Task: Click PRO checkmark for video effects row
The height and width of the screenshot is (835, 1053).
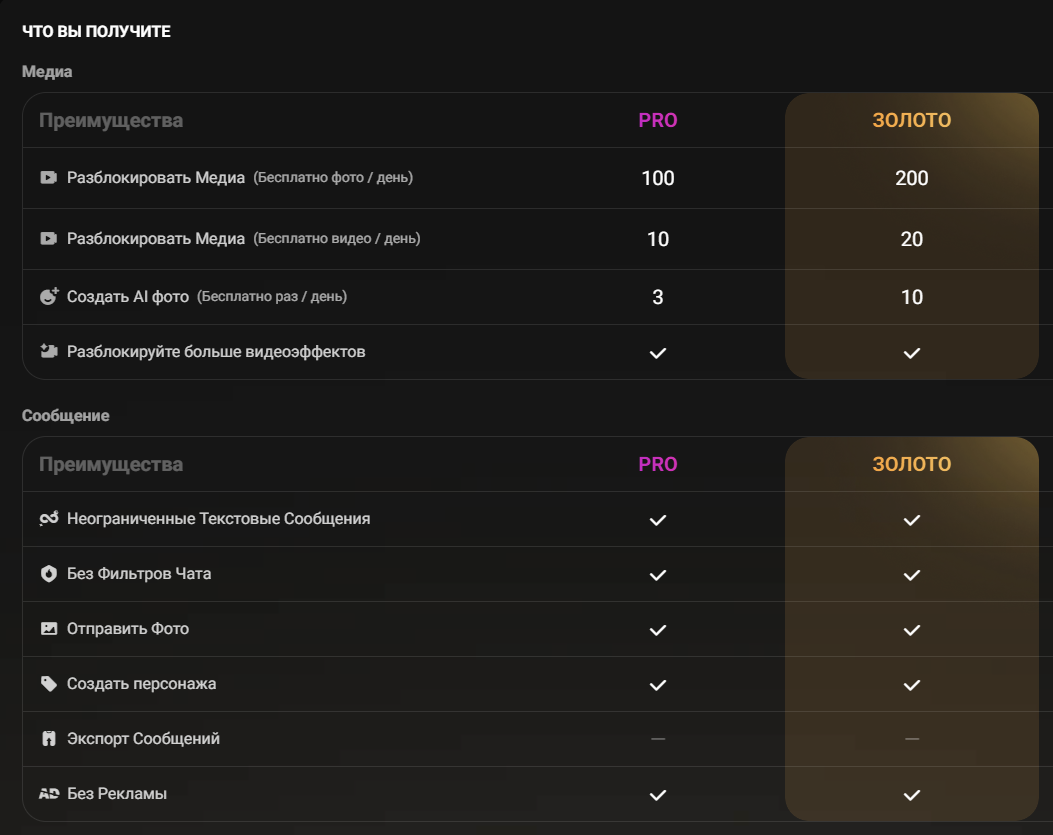Action: tap(658, 353)
